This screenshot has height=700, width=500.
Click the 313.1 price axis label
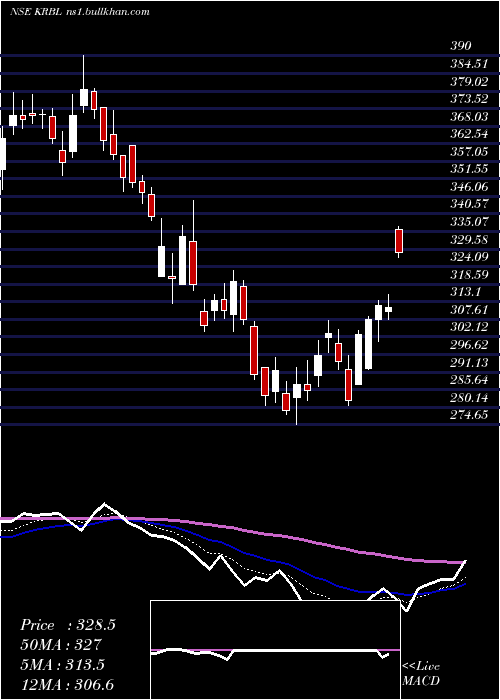465,292
